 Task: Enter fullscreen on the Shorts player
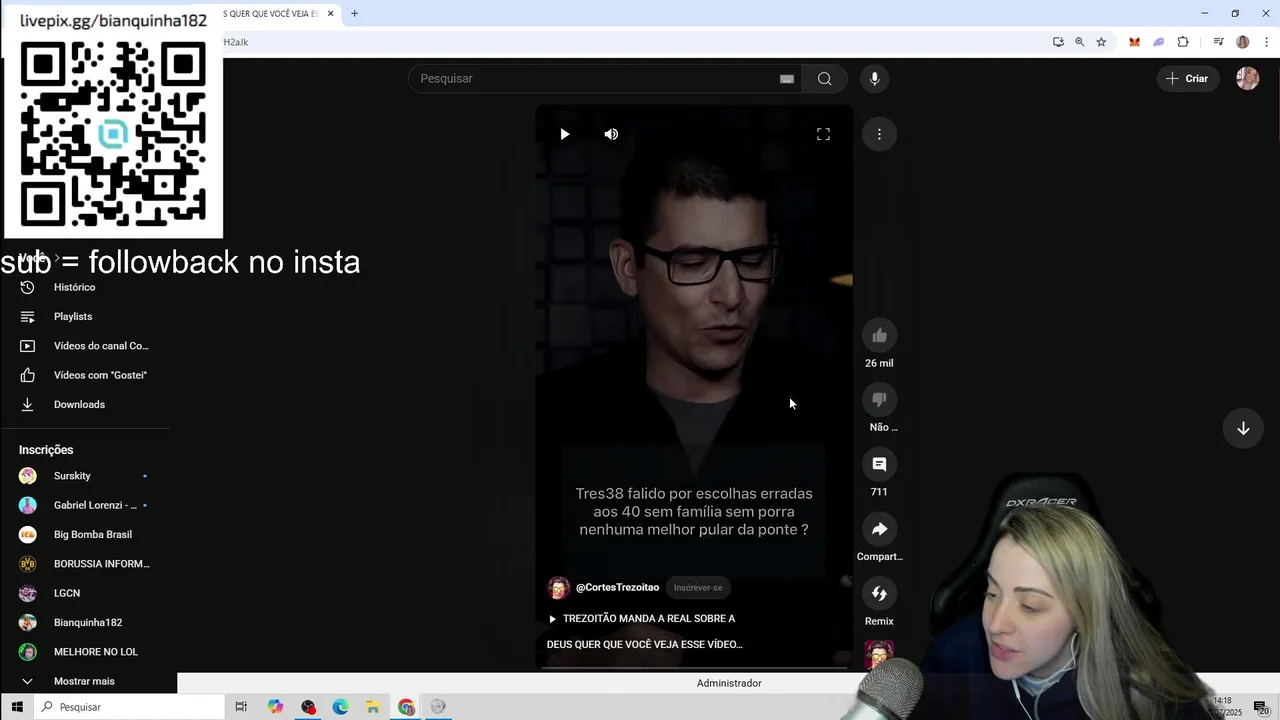pyautogui.click(x=823, y=134)
